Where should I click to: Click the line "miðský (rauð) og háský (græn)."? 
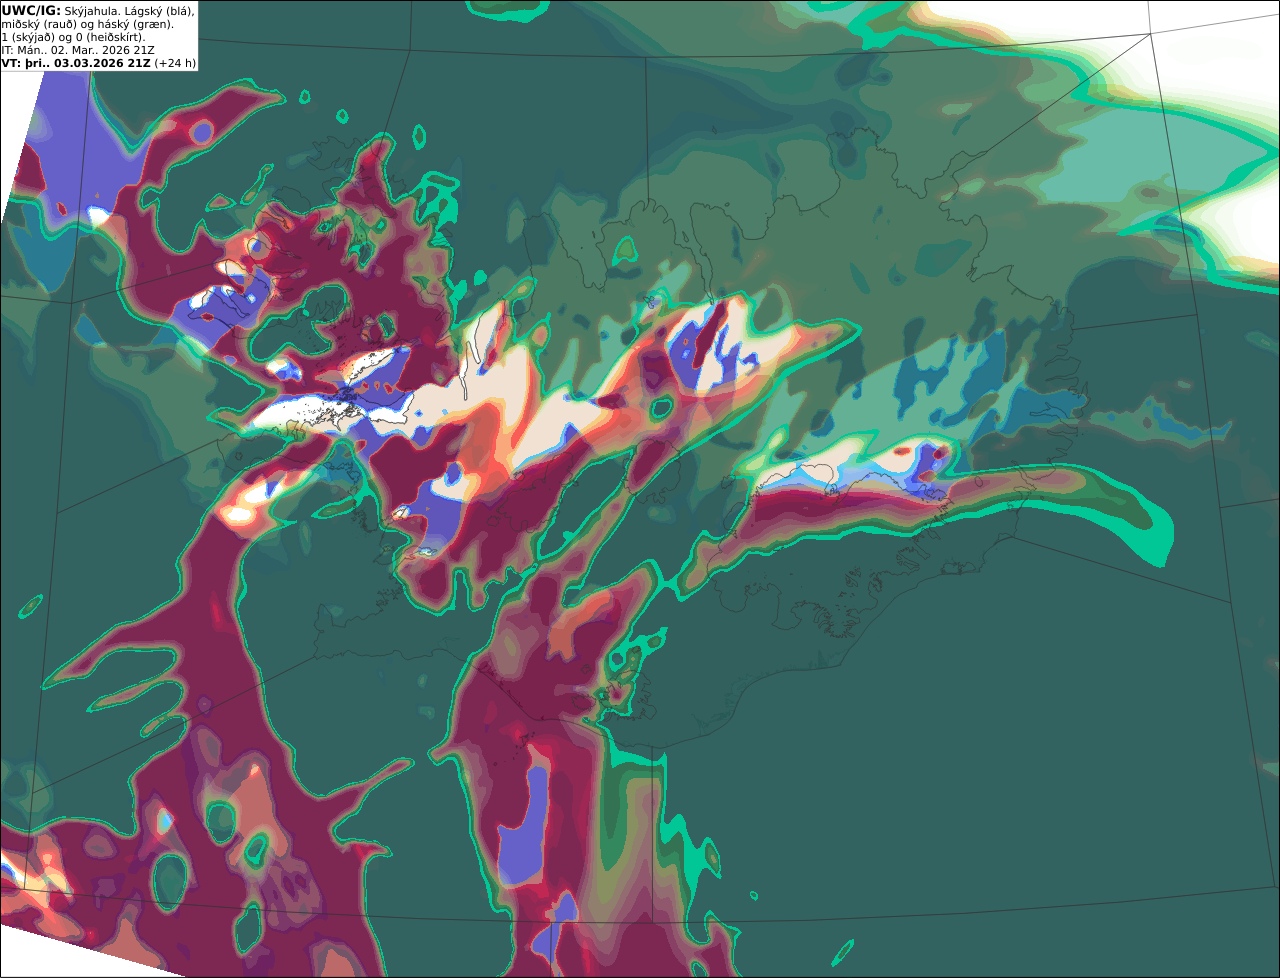[88, 24]
